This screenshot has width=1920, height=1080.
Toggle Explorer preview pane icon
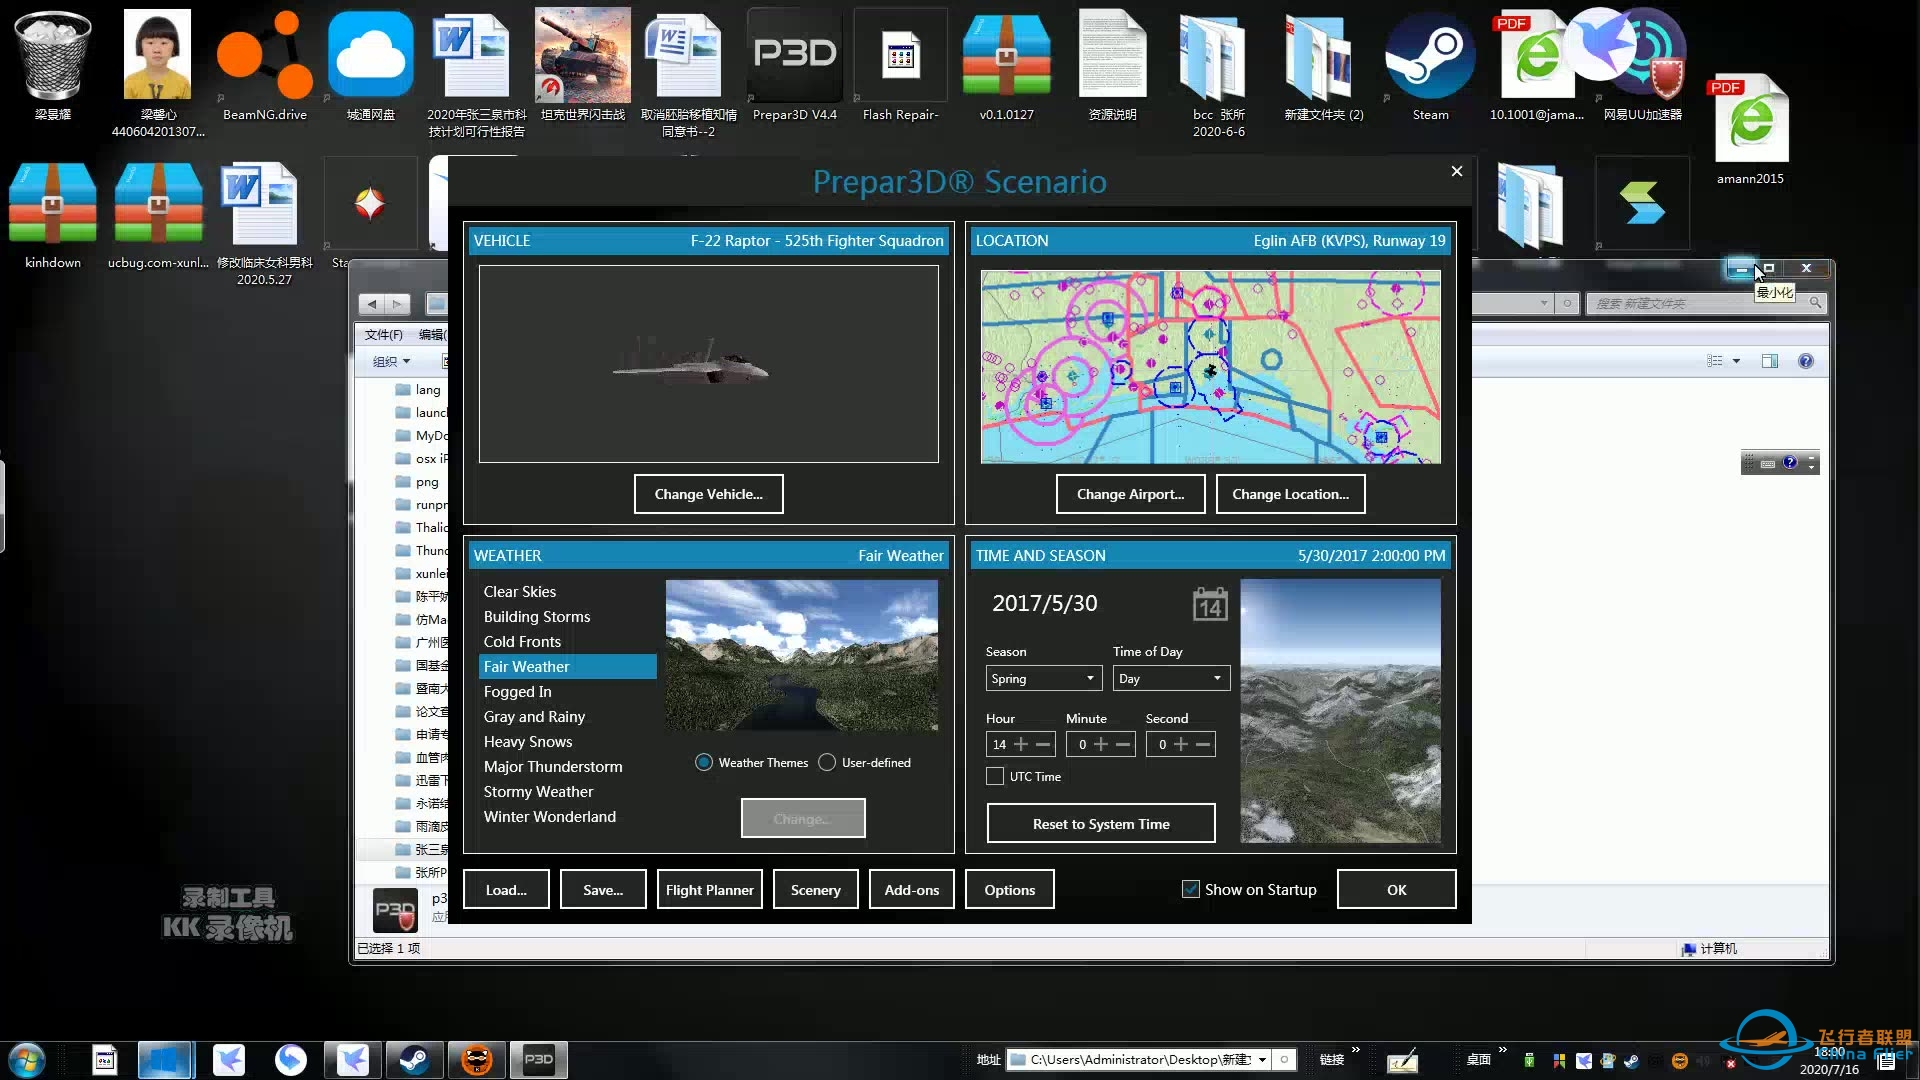click(x=1770, y=361)
